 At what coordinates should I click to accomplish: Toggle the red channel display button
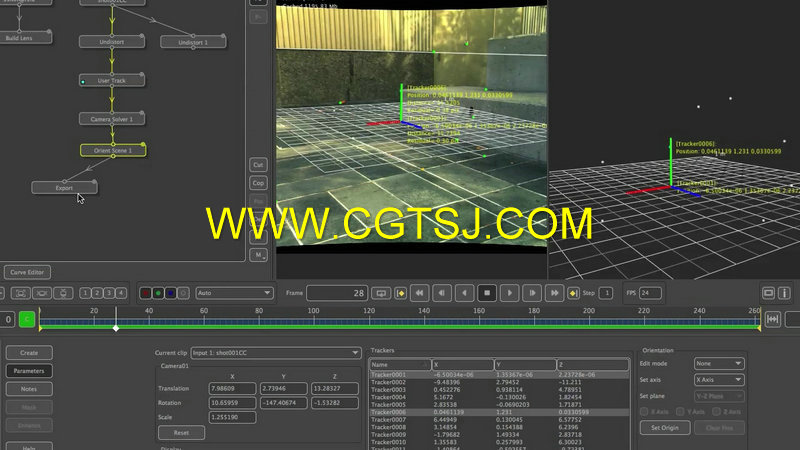pyautogui.click(x=145, y=293)
